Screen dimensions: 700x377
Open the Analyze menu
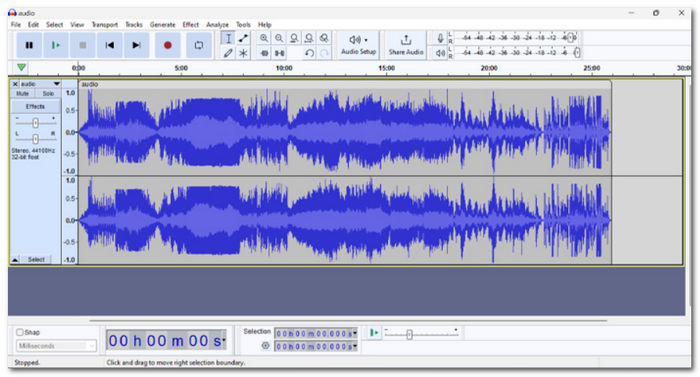click(x=217, y=25)
